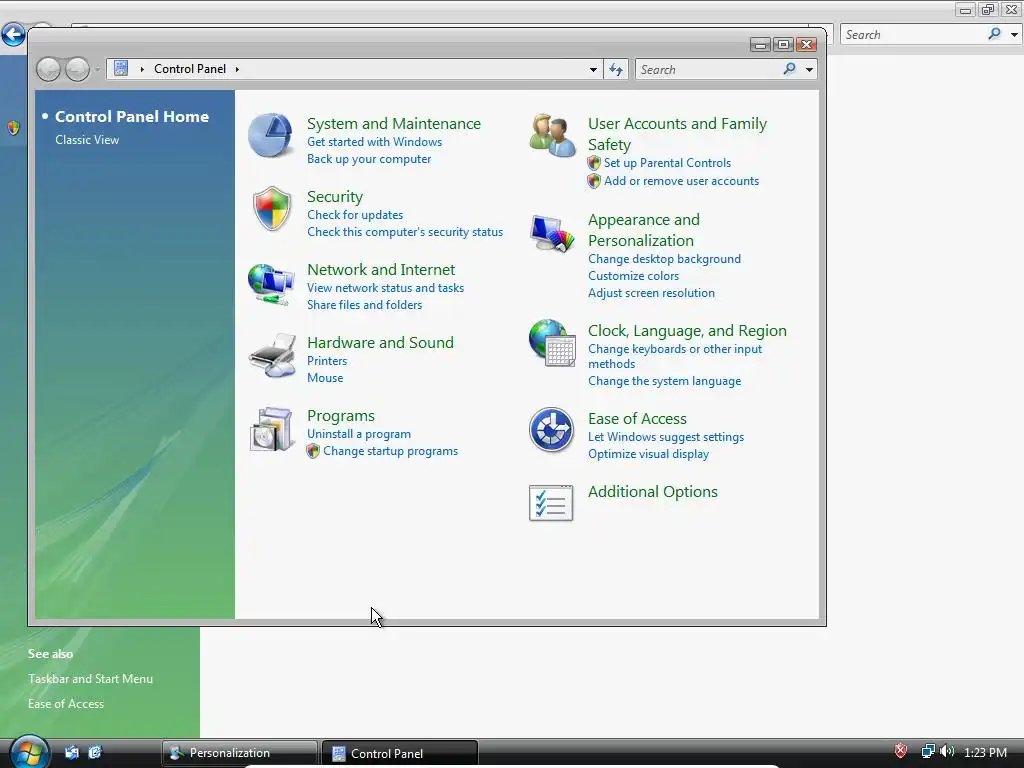The width and height of the screenshot is (1024, 768).
Task: Click the show desktop quick launch icon
Action: [72, 752]
